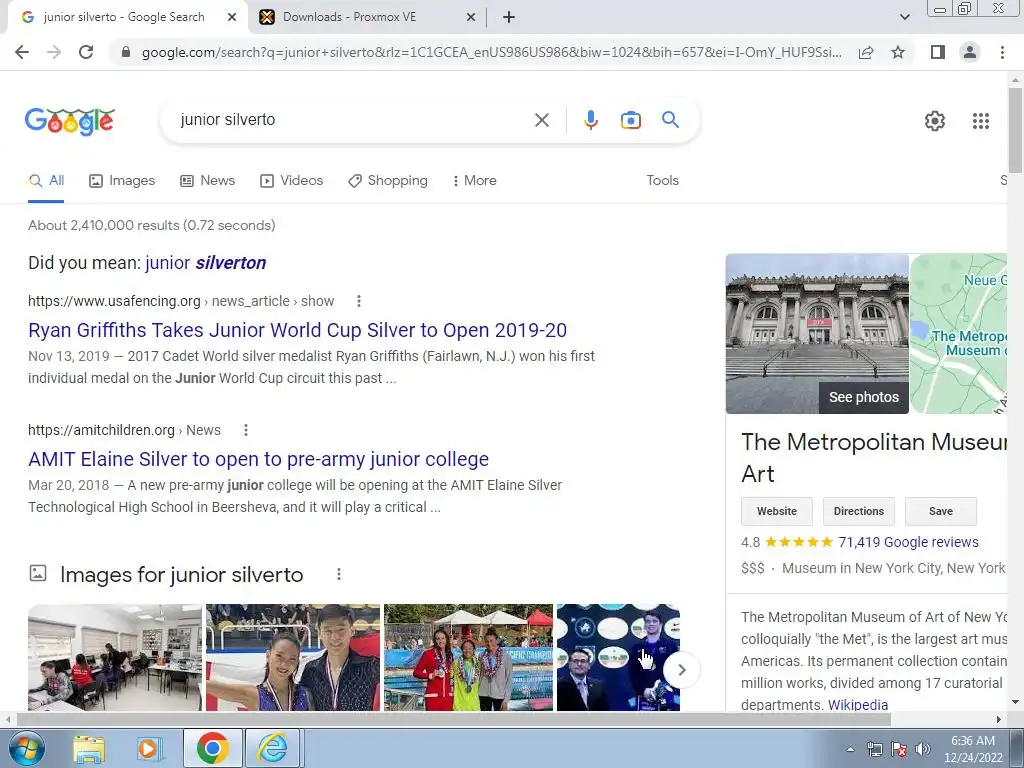Clear the search query with X
Viewport: 1024px width, 768px height.
[541, 120]
